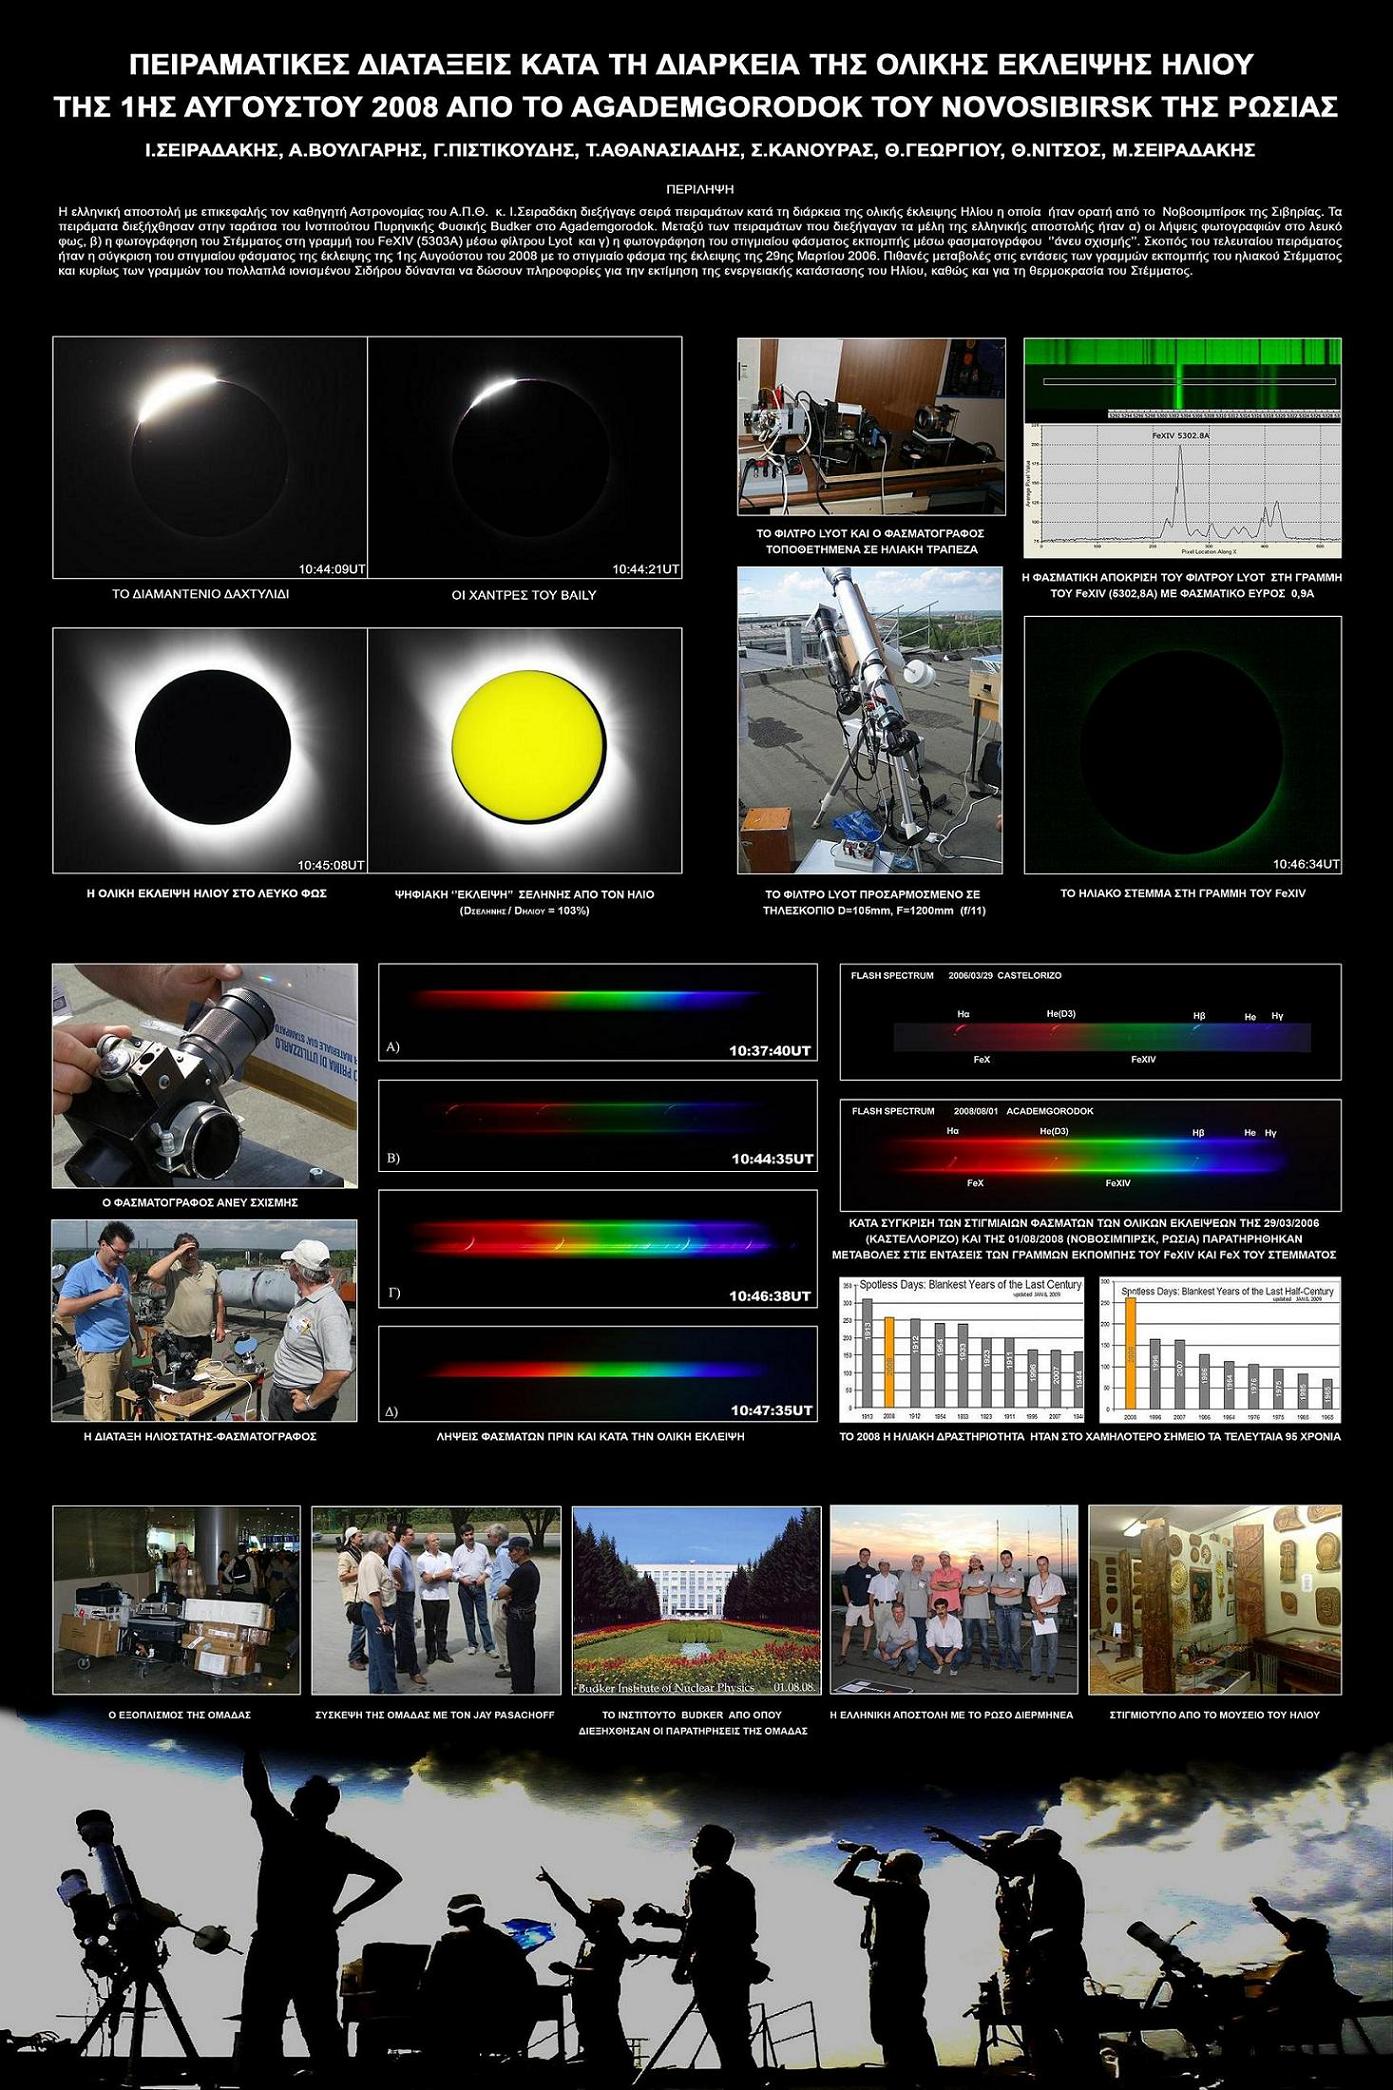
Task: Open the Baily's beads eclipse photo
Action: (x=525, y=458)
